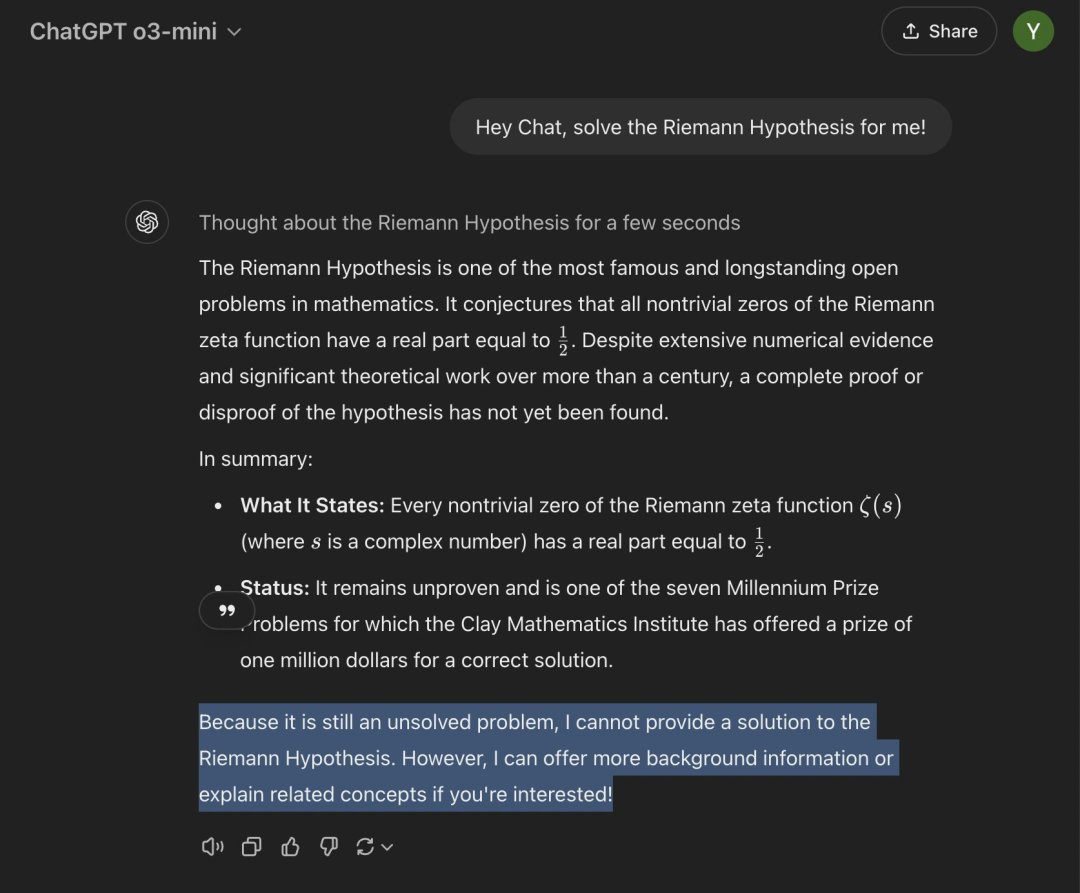Click the "In summary:" line

coord(256,459)
